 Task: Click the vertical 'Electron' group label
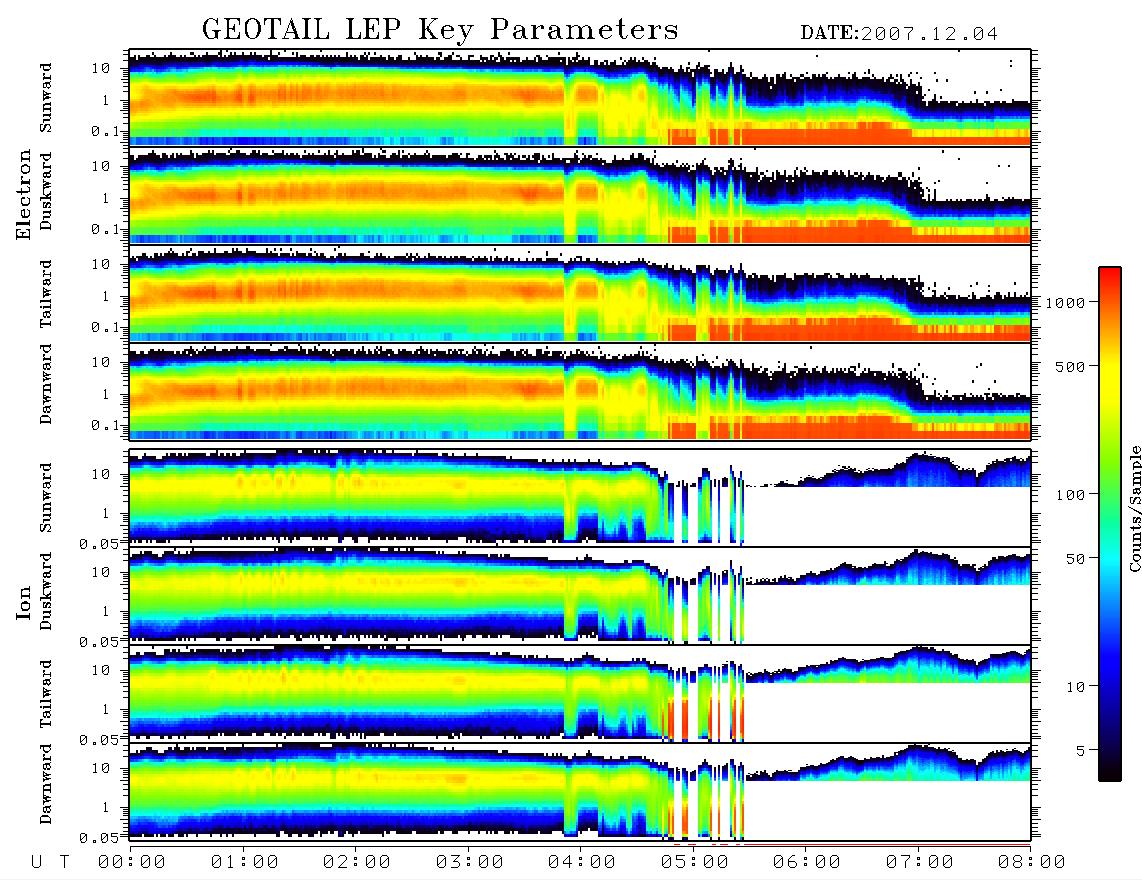tap(24, 194)
